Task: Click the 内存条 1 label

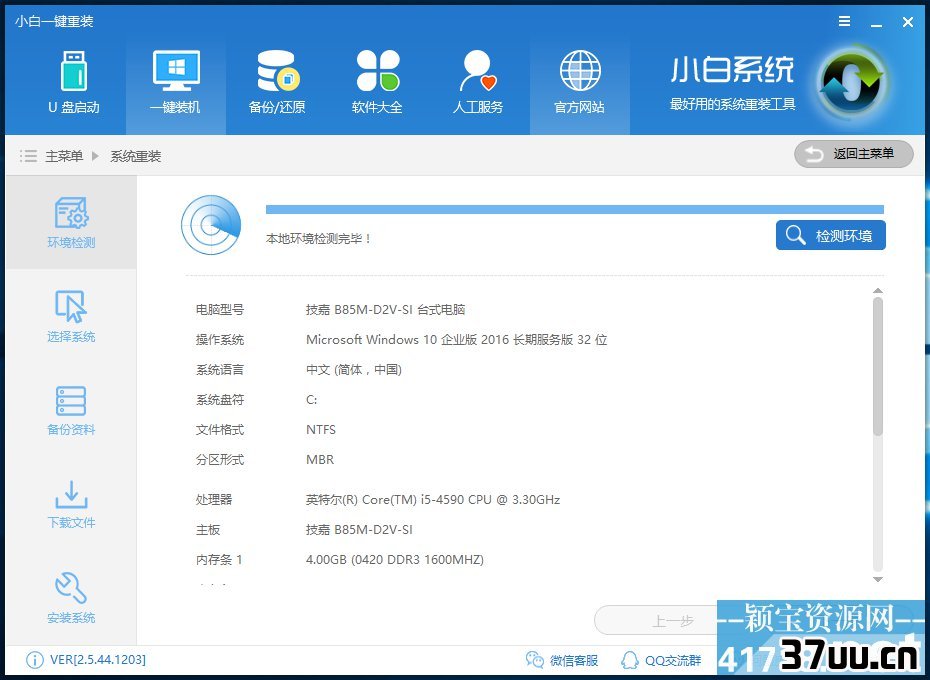Action: (x=219, y=560)
